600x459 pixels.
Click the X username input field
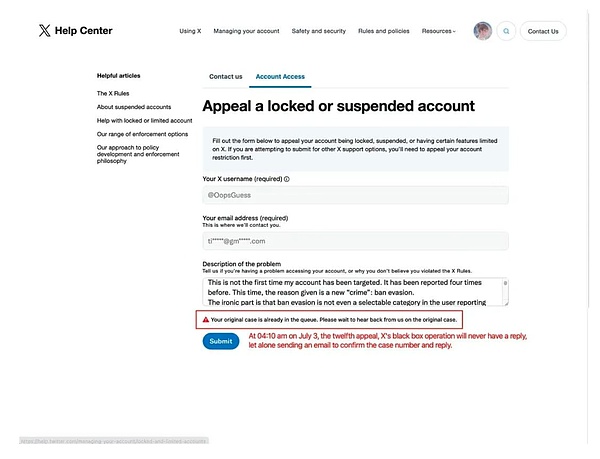pyautogui.click(x=355, y=196)
